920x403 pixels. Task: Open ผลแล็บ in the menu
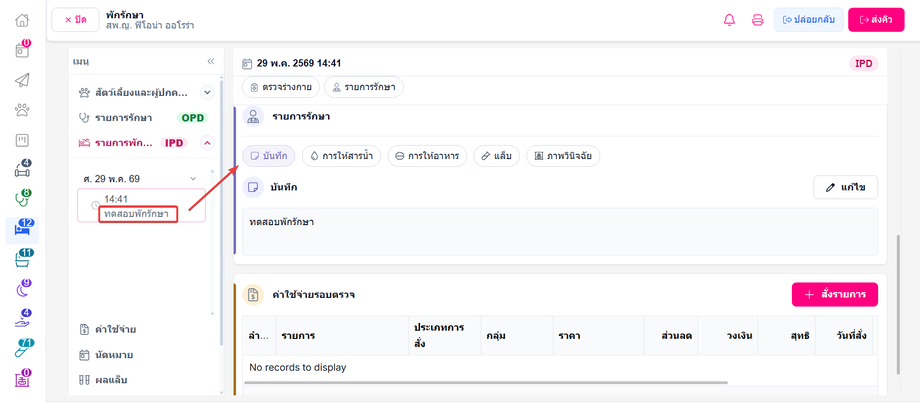click(x=103, y=380)
